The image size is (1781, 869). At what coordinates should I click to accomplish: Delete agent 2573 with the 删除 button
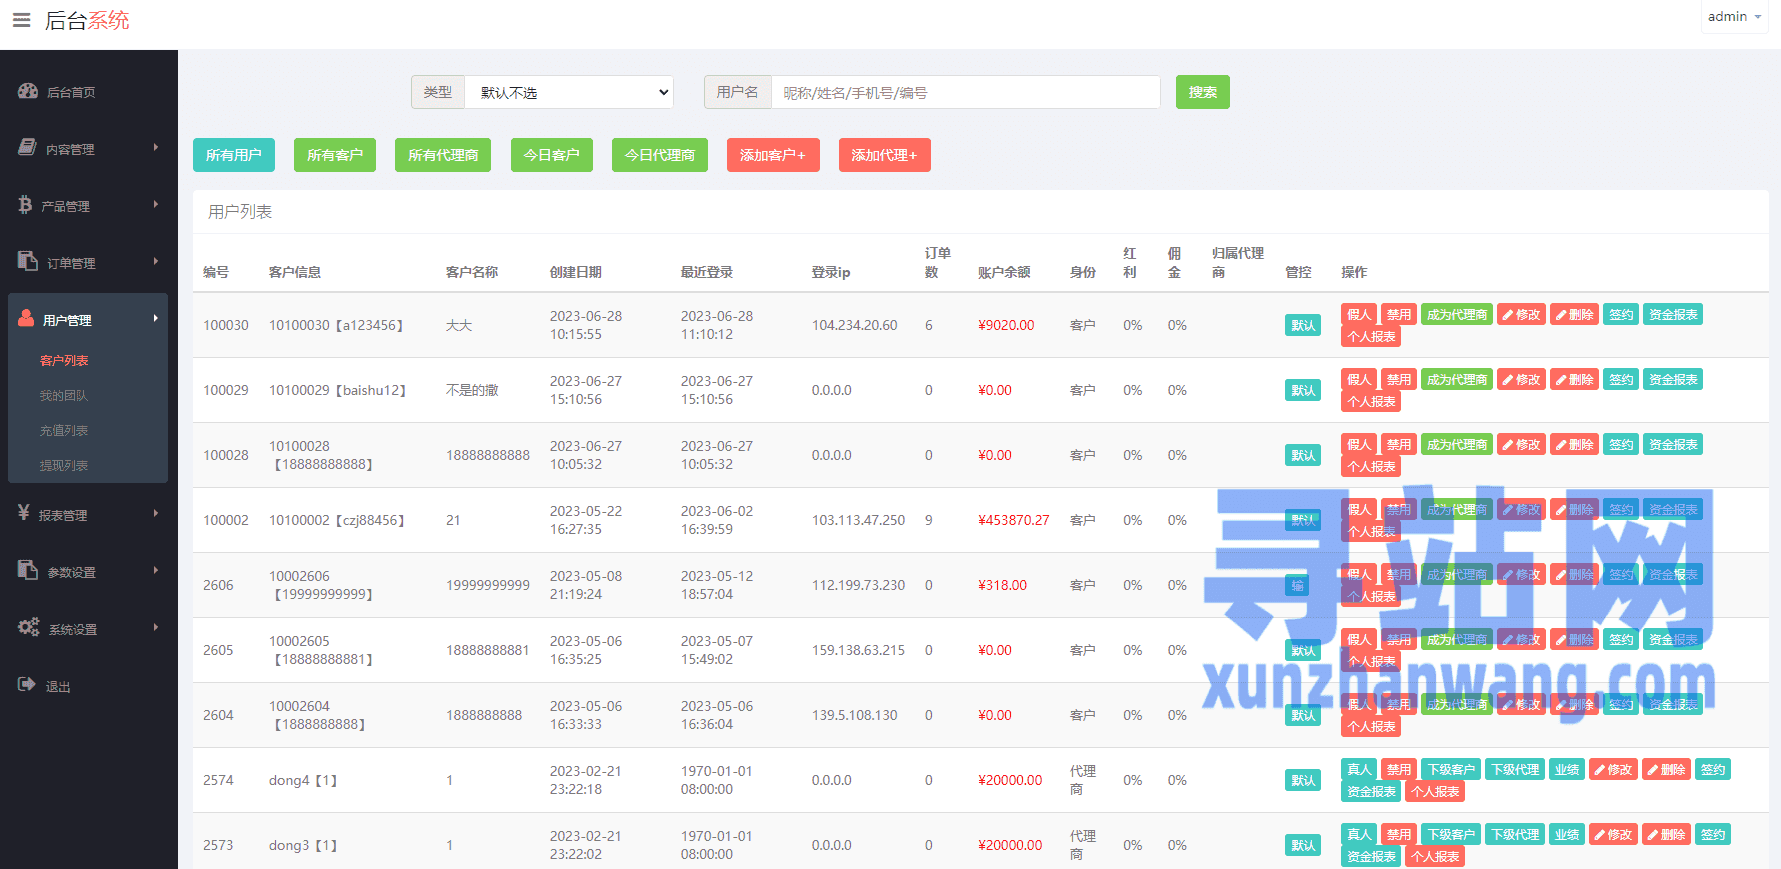[1666, 835]
